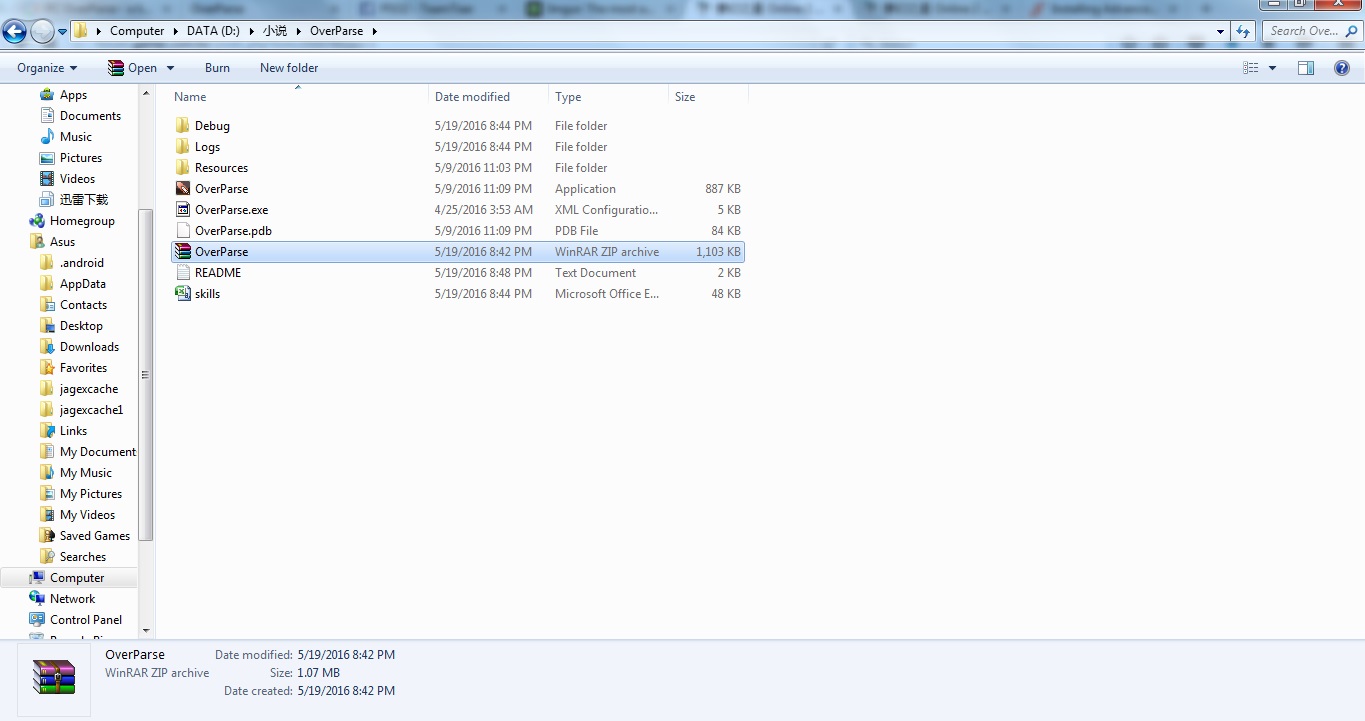The width and height of the screenshot is (1365, 721).
Task: Click the skills Excel file icon
Action: 182,294
